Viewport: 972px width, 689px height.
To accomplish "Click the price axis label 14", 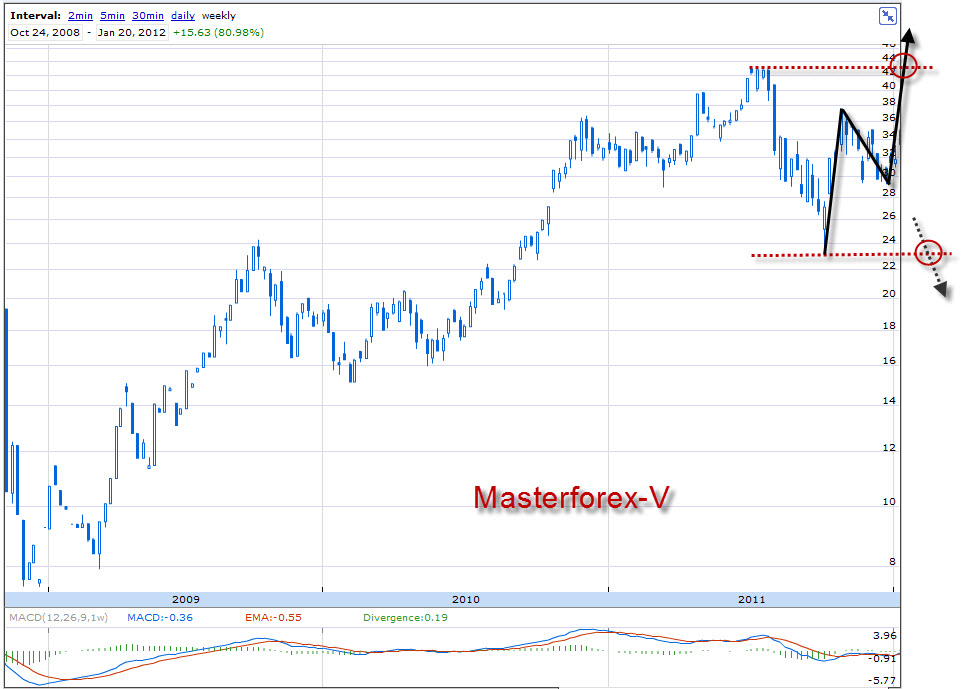I will tap(889, 401).
